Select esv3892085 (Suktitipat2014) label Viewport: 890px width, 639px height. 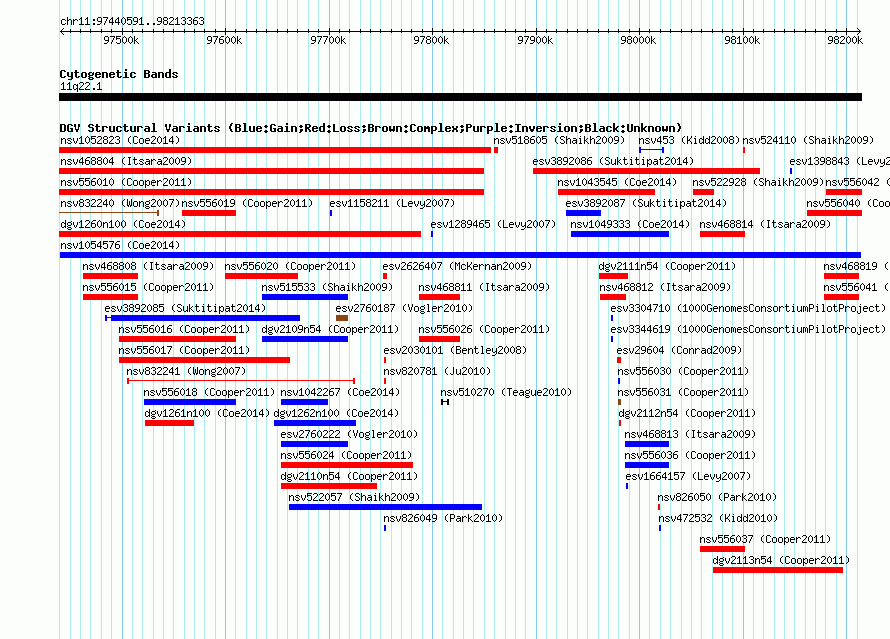(x=185, y=308)
